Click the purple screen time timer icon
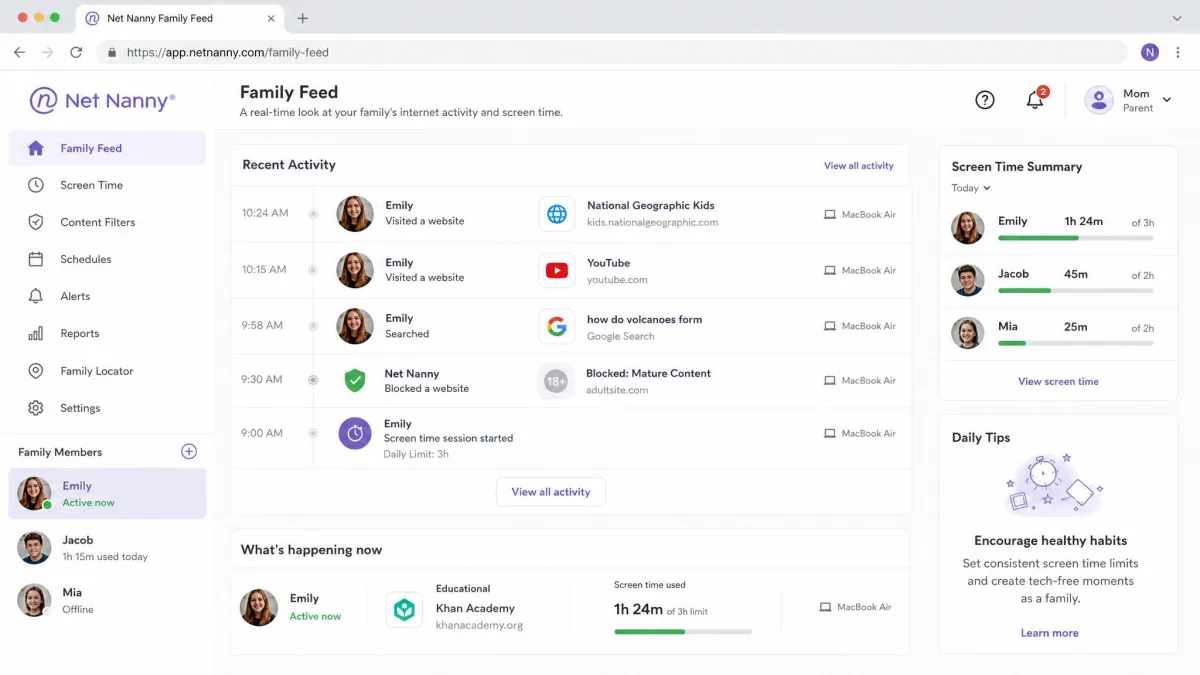Screen dimensions: 1200x675 355,433
